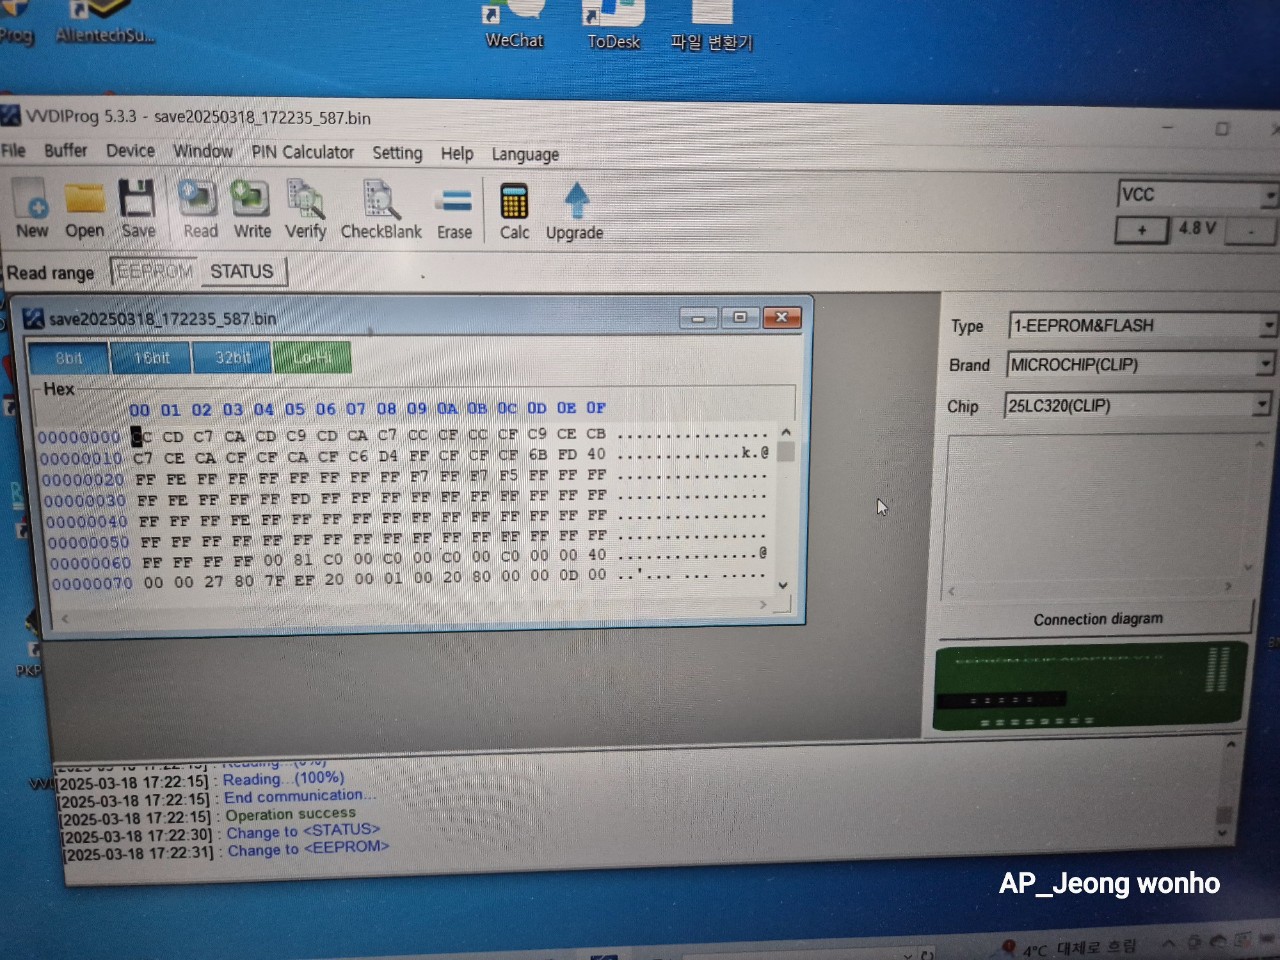Toggle the 8bit view mode

coord(69,358)
